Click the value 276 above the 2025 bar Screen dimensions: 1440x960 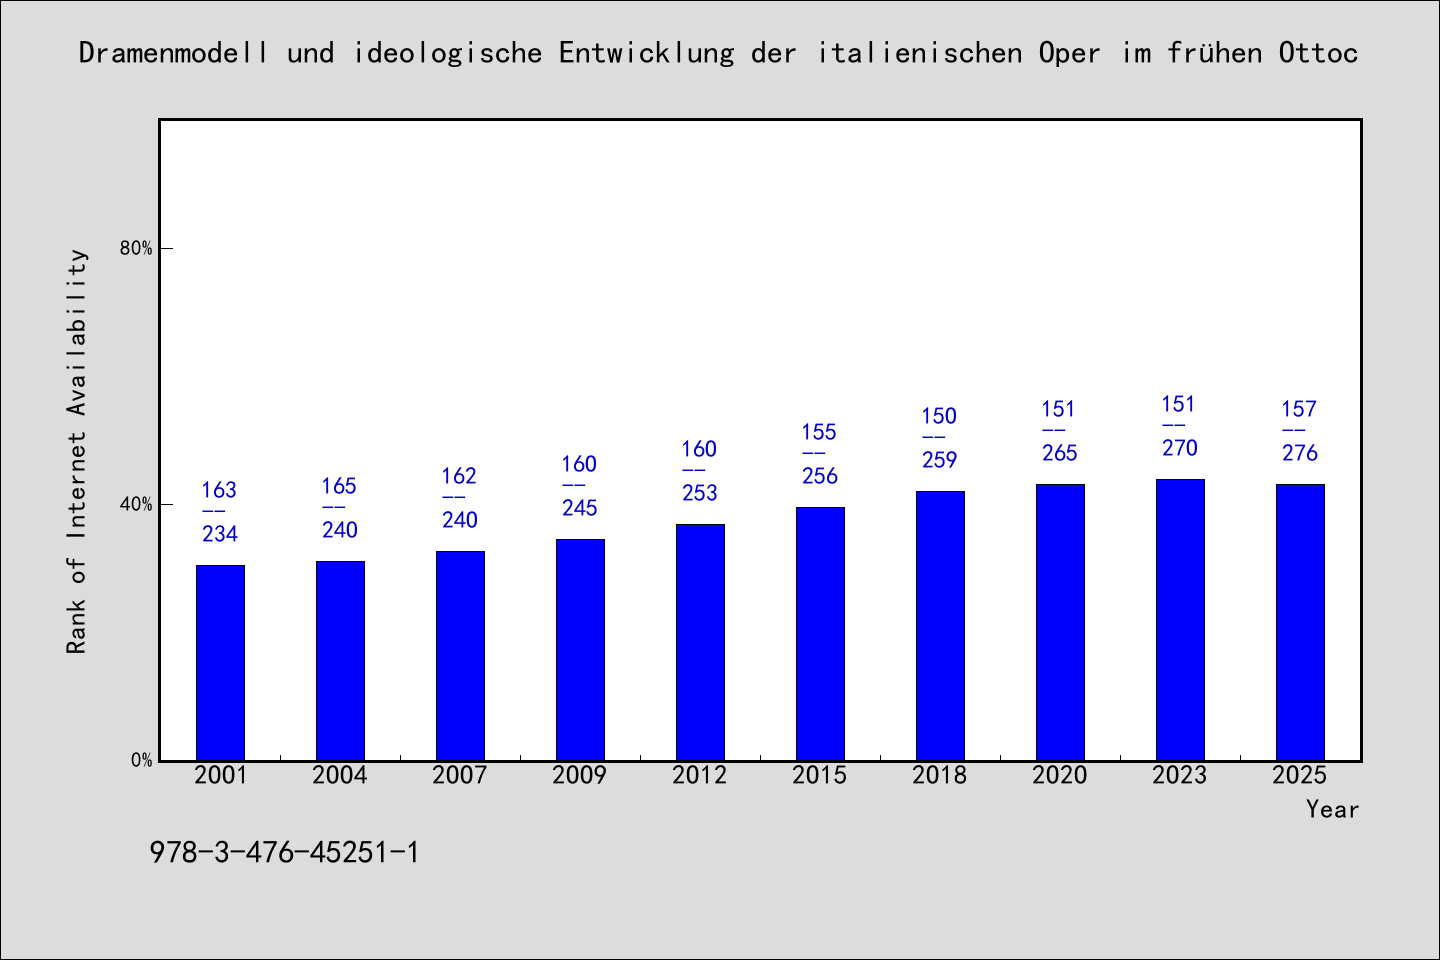click(1300, 453)
